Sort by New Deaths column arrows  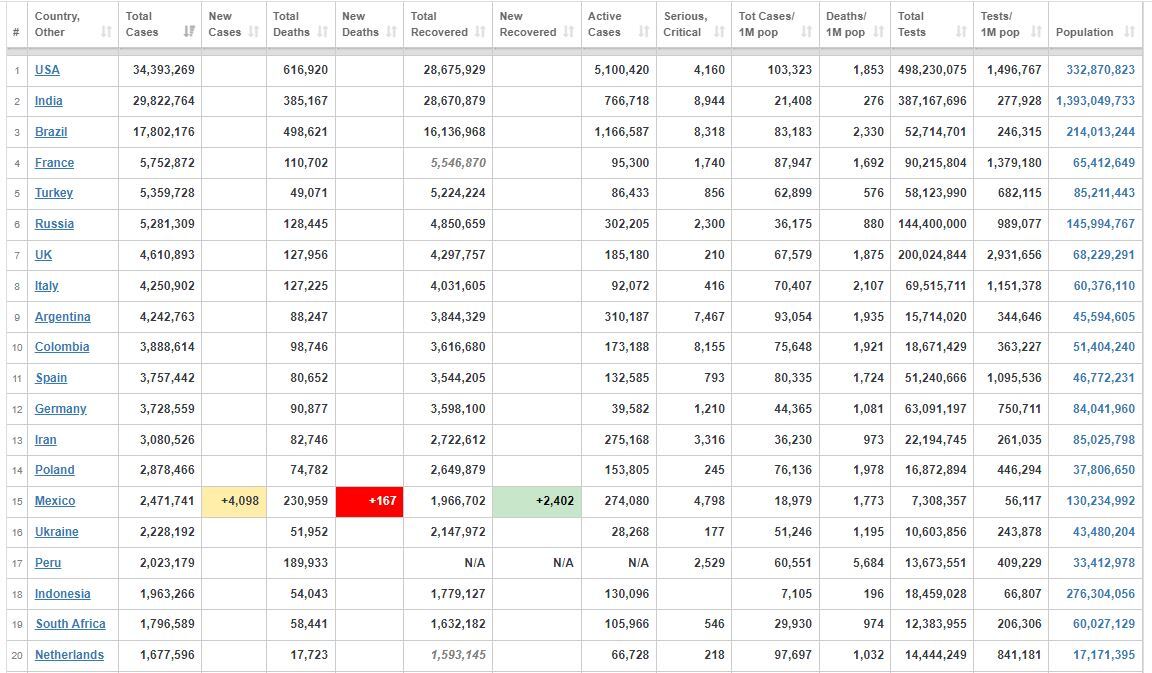pyautogui.click(x=392, y=32)
